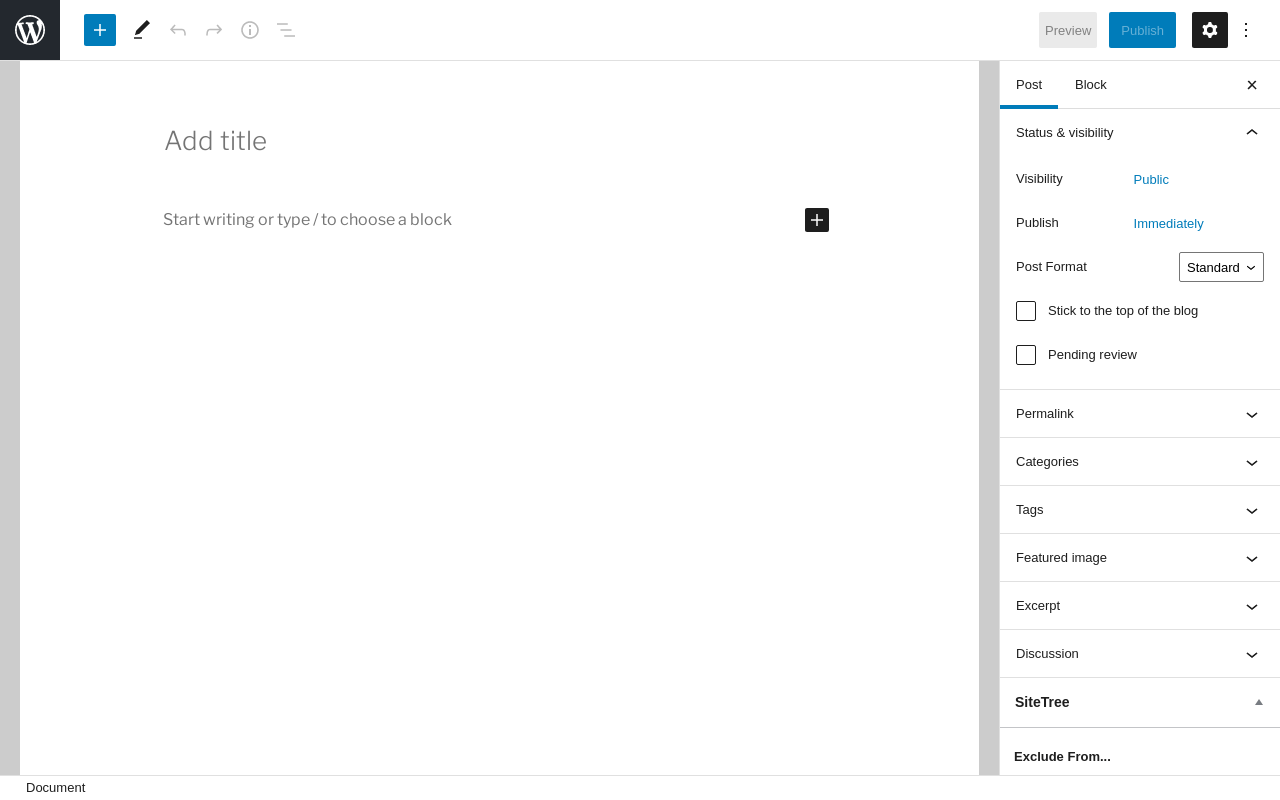1280x800 pixels.
Task: Toggle the block inserter plus button in toolbar
Action: (x=100, y=30)
